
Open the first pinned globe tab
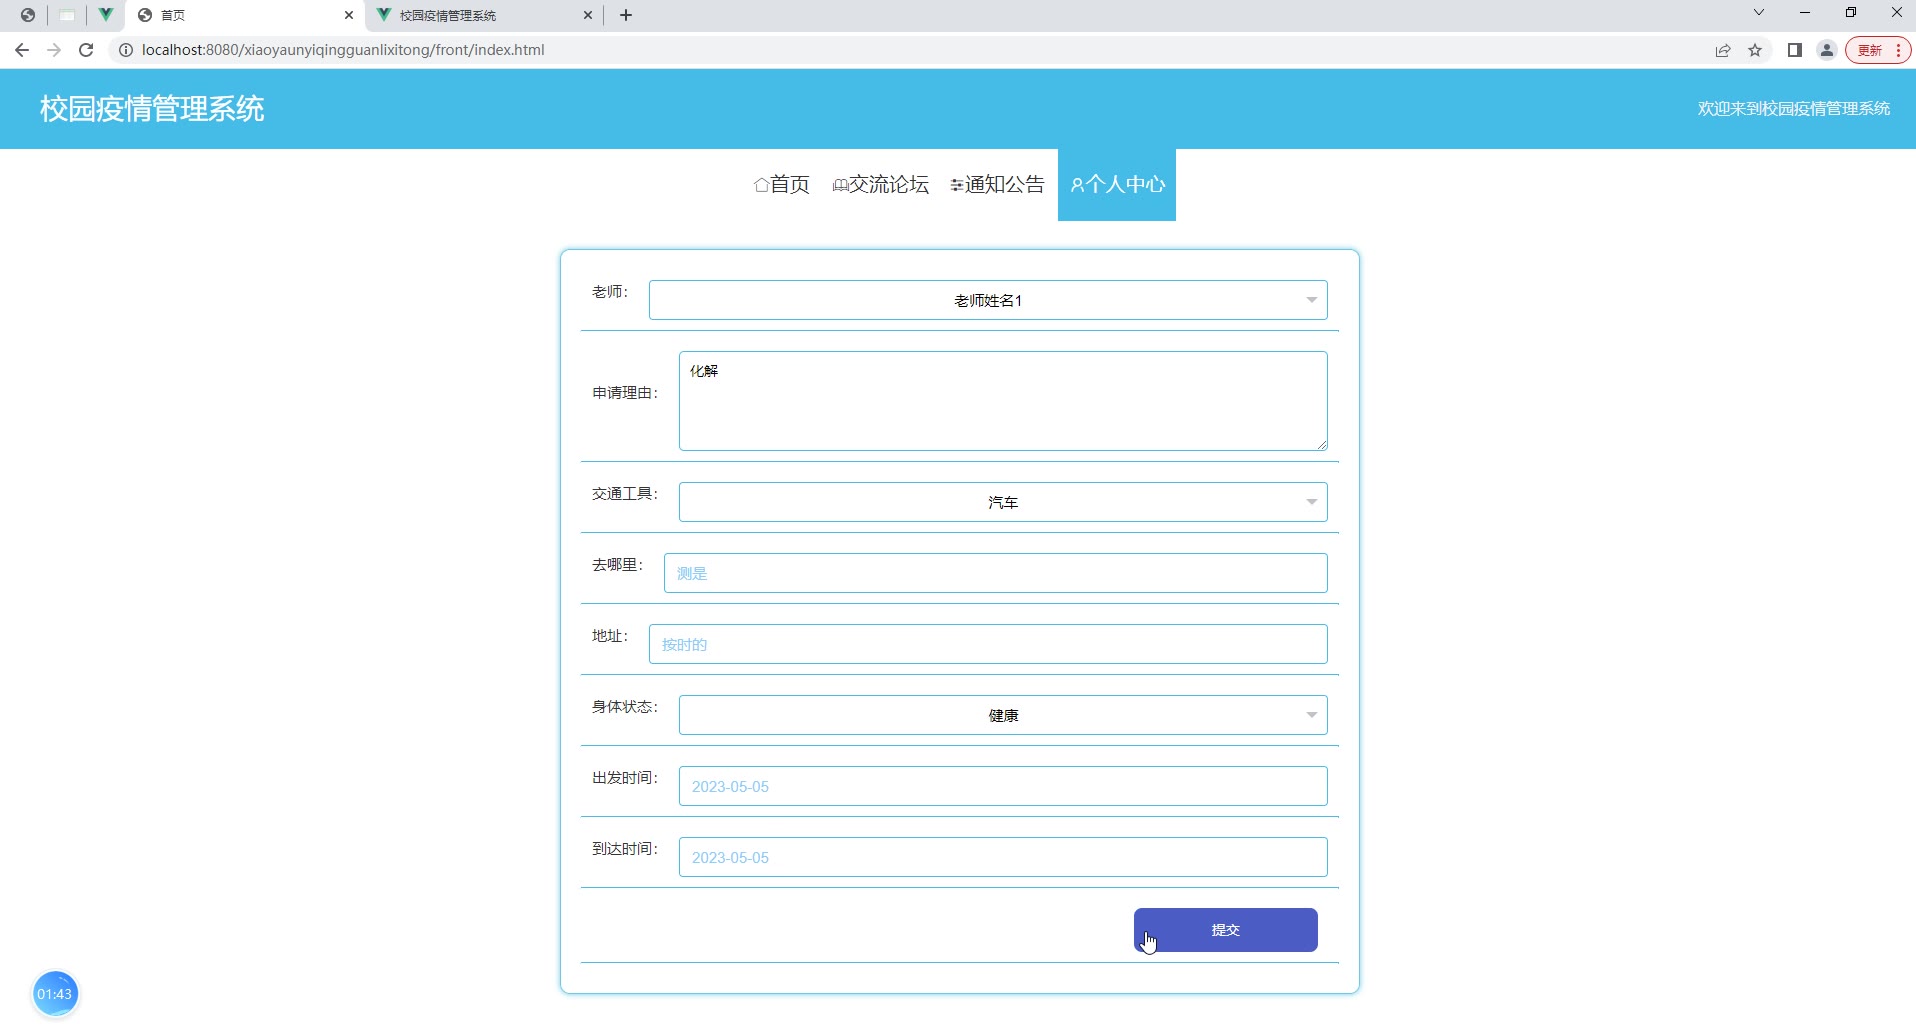28,15
